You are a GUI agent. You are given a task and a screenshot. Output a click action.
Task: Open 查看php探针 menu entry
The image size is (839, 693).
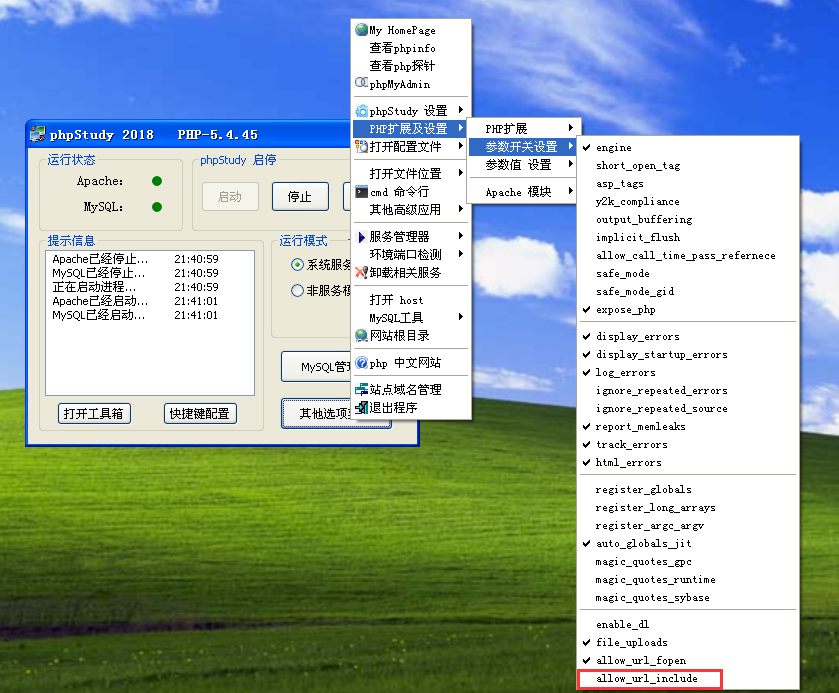point(411,66)
